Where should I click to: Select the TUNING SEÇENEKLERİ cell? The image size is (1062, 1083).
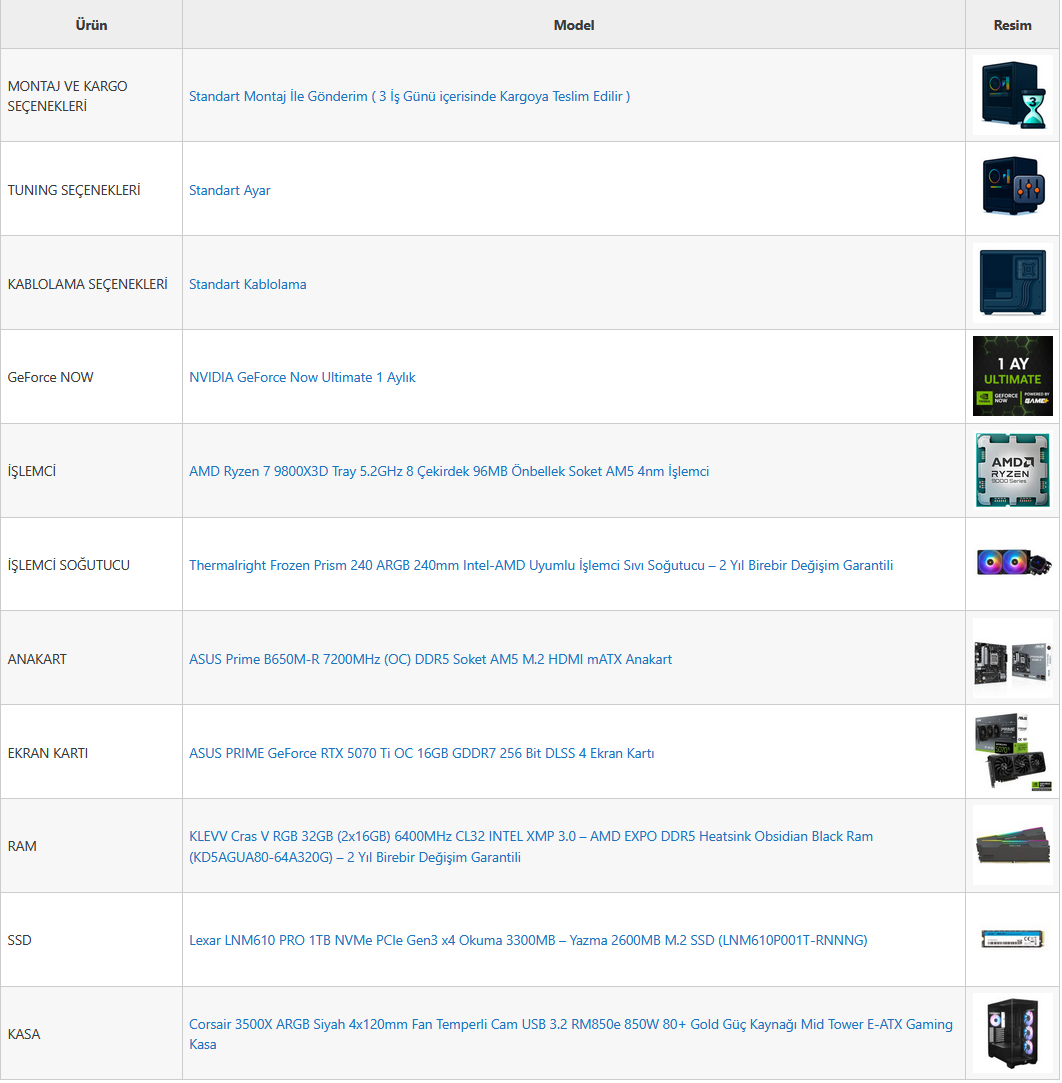[x=91, y=189]
